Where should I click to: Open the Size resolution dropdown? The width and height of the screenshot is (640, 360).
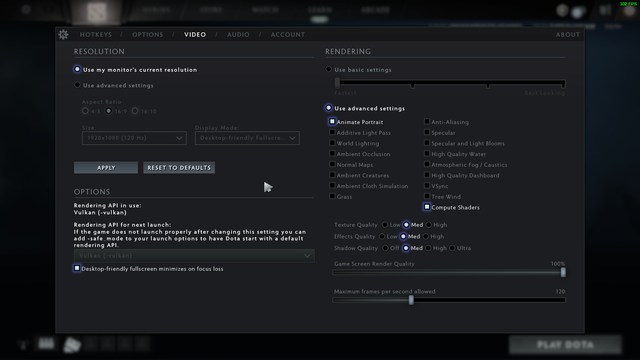(x=134, y=138)
